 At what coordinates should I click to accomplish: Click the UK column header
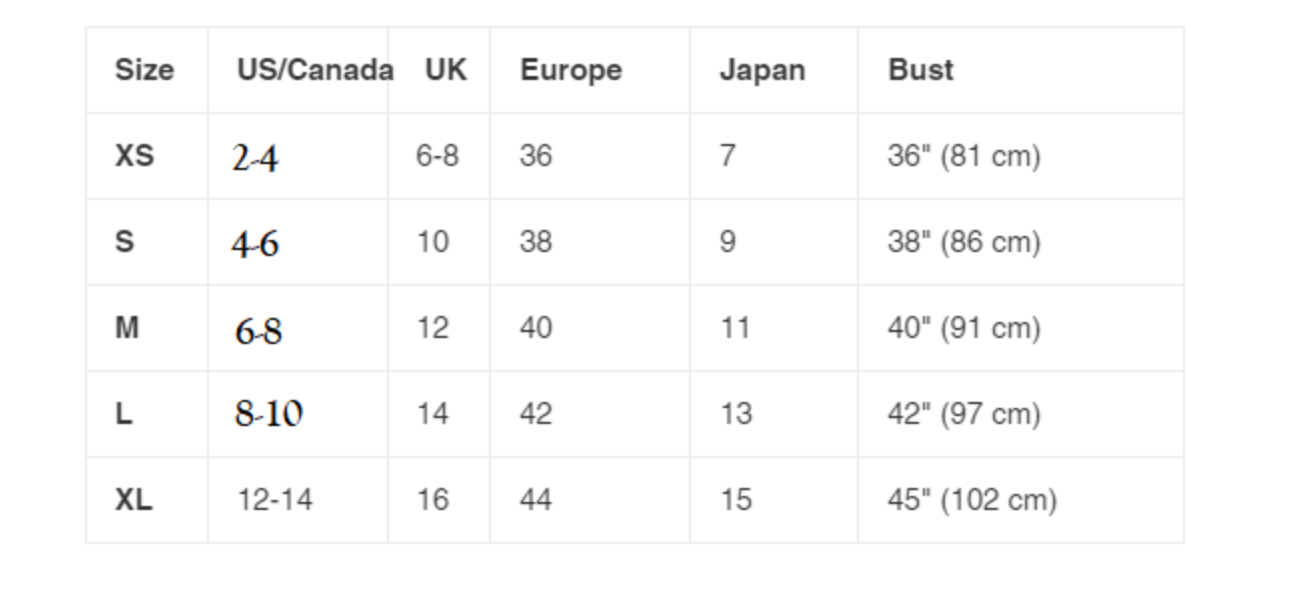click(445, 70)
